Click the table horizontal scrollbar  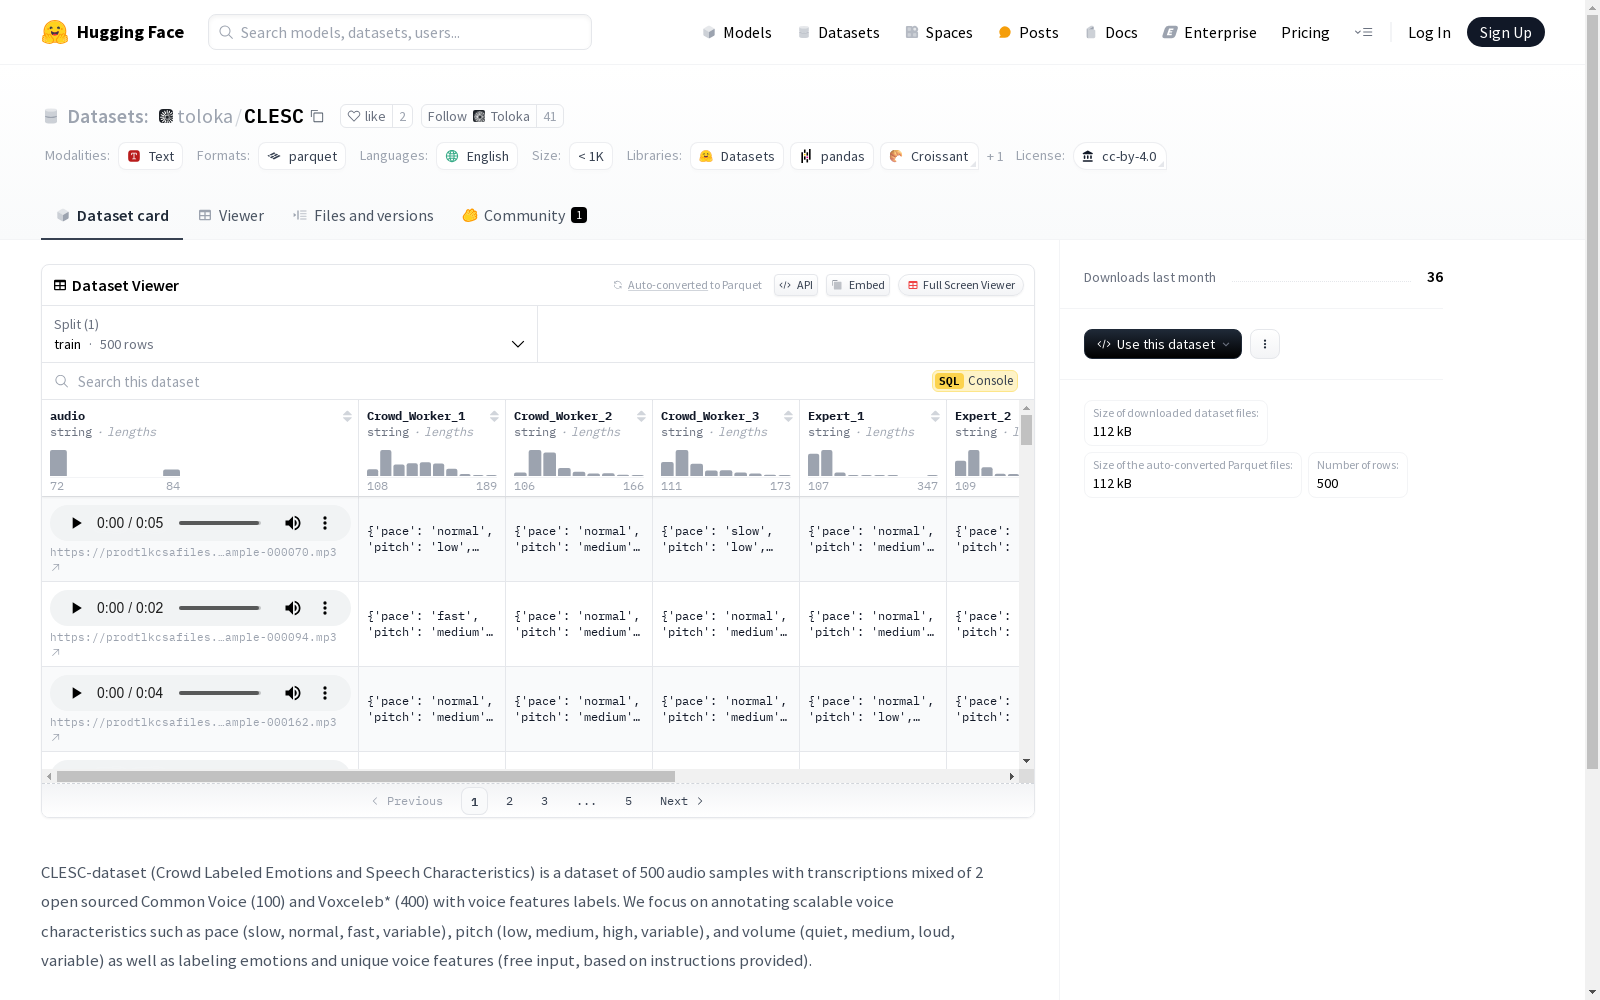[366, 776]
